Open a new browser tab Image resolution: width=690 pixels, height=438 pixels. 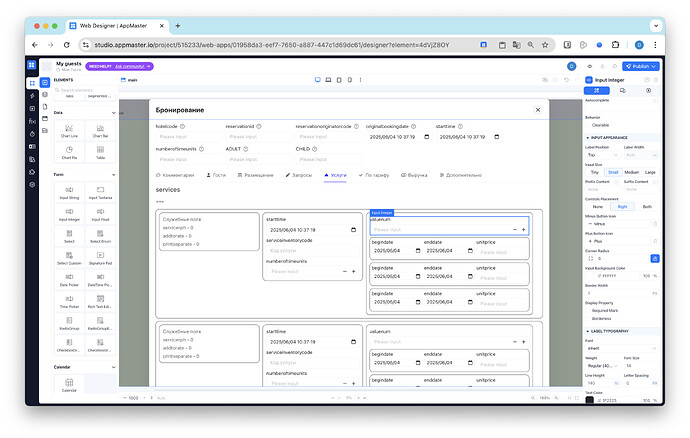(x=178, y=26)
